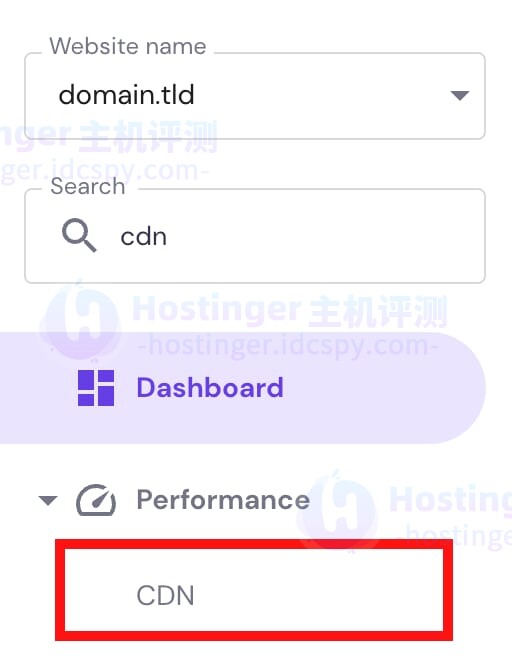Click the Dashboard grid icon
Screen dimensions: 512x658
click(x=96, y=388)
